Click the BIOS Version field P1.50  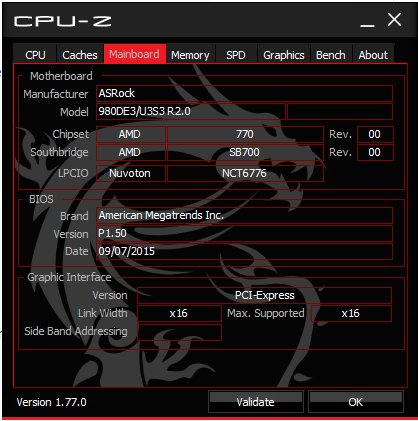tap(244, 233)
